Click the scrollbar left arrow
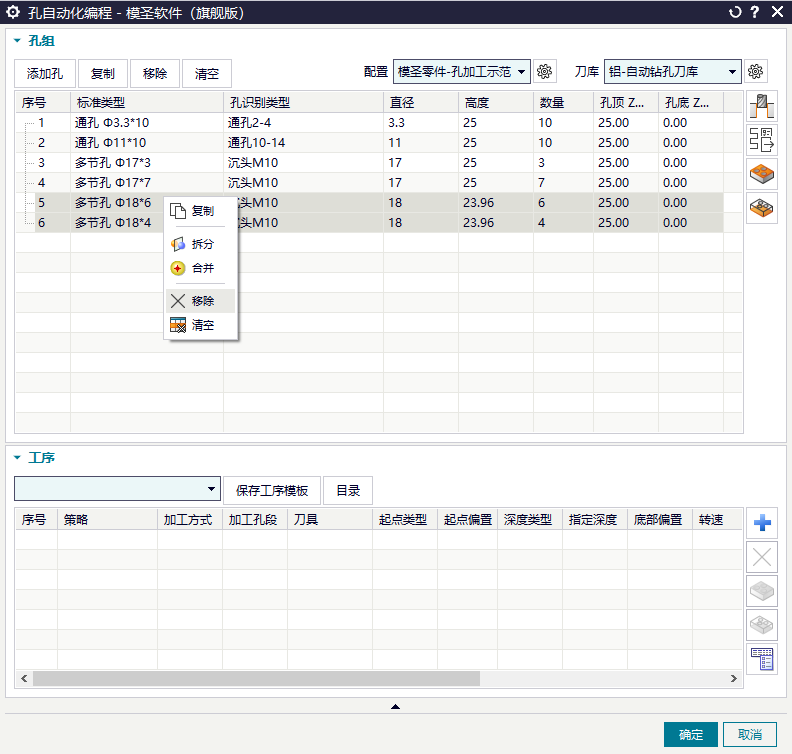 [24, 679]
